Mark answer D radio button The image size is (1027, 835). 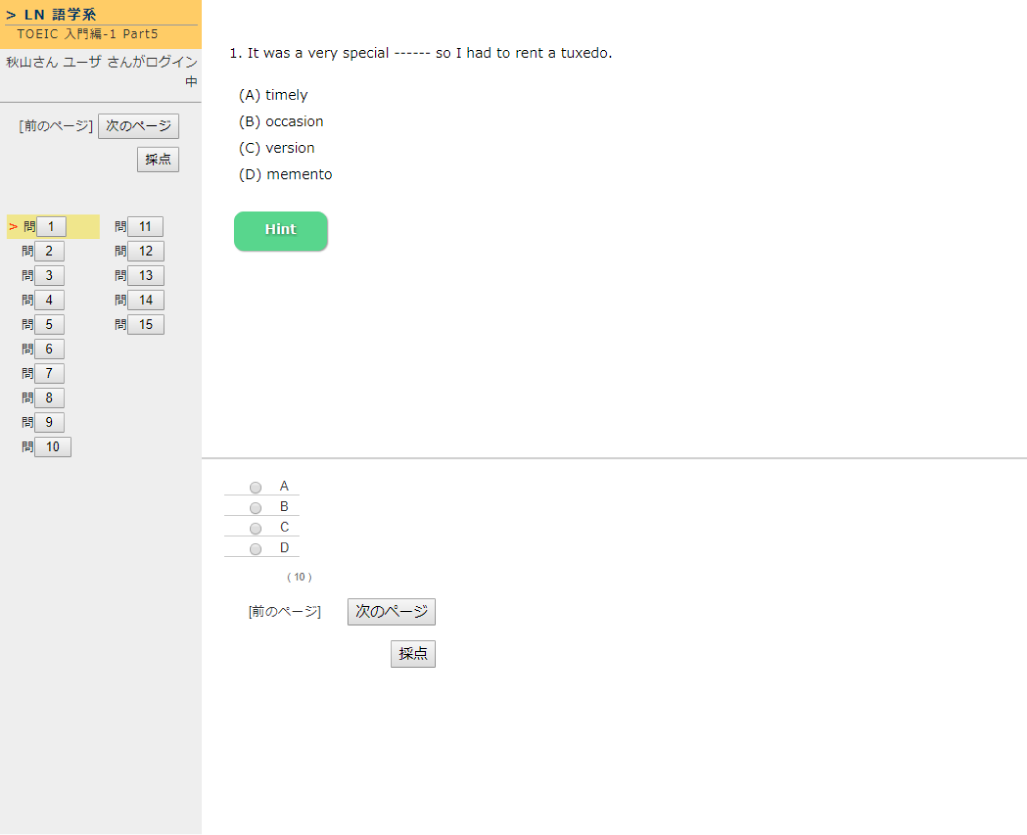(255, 549)
